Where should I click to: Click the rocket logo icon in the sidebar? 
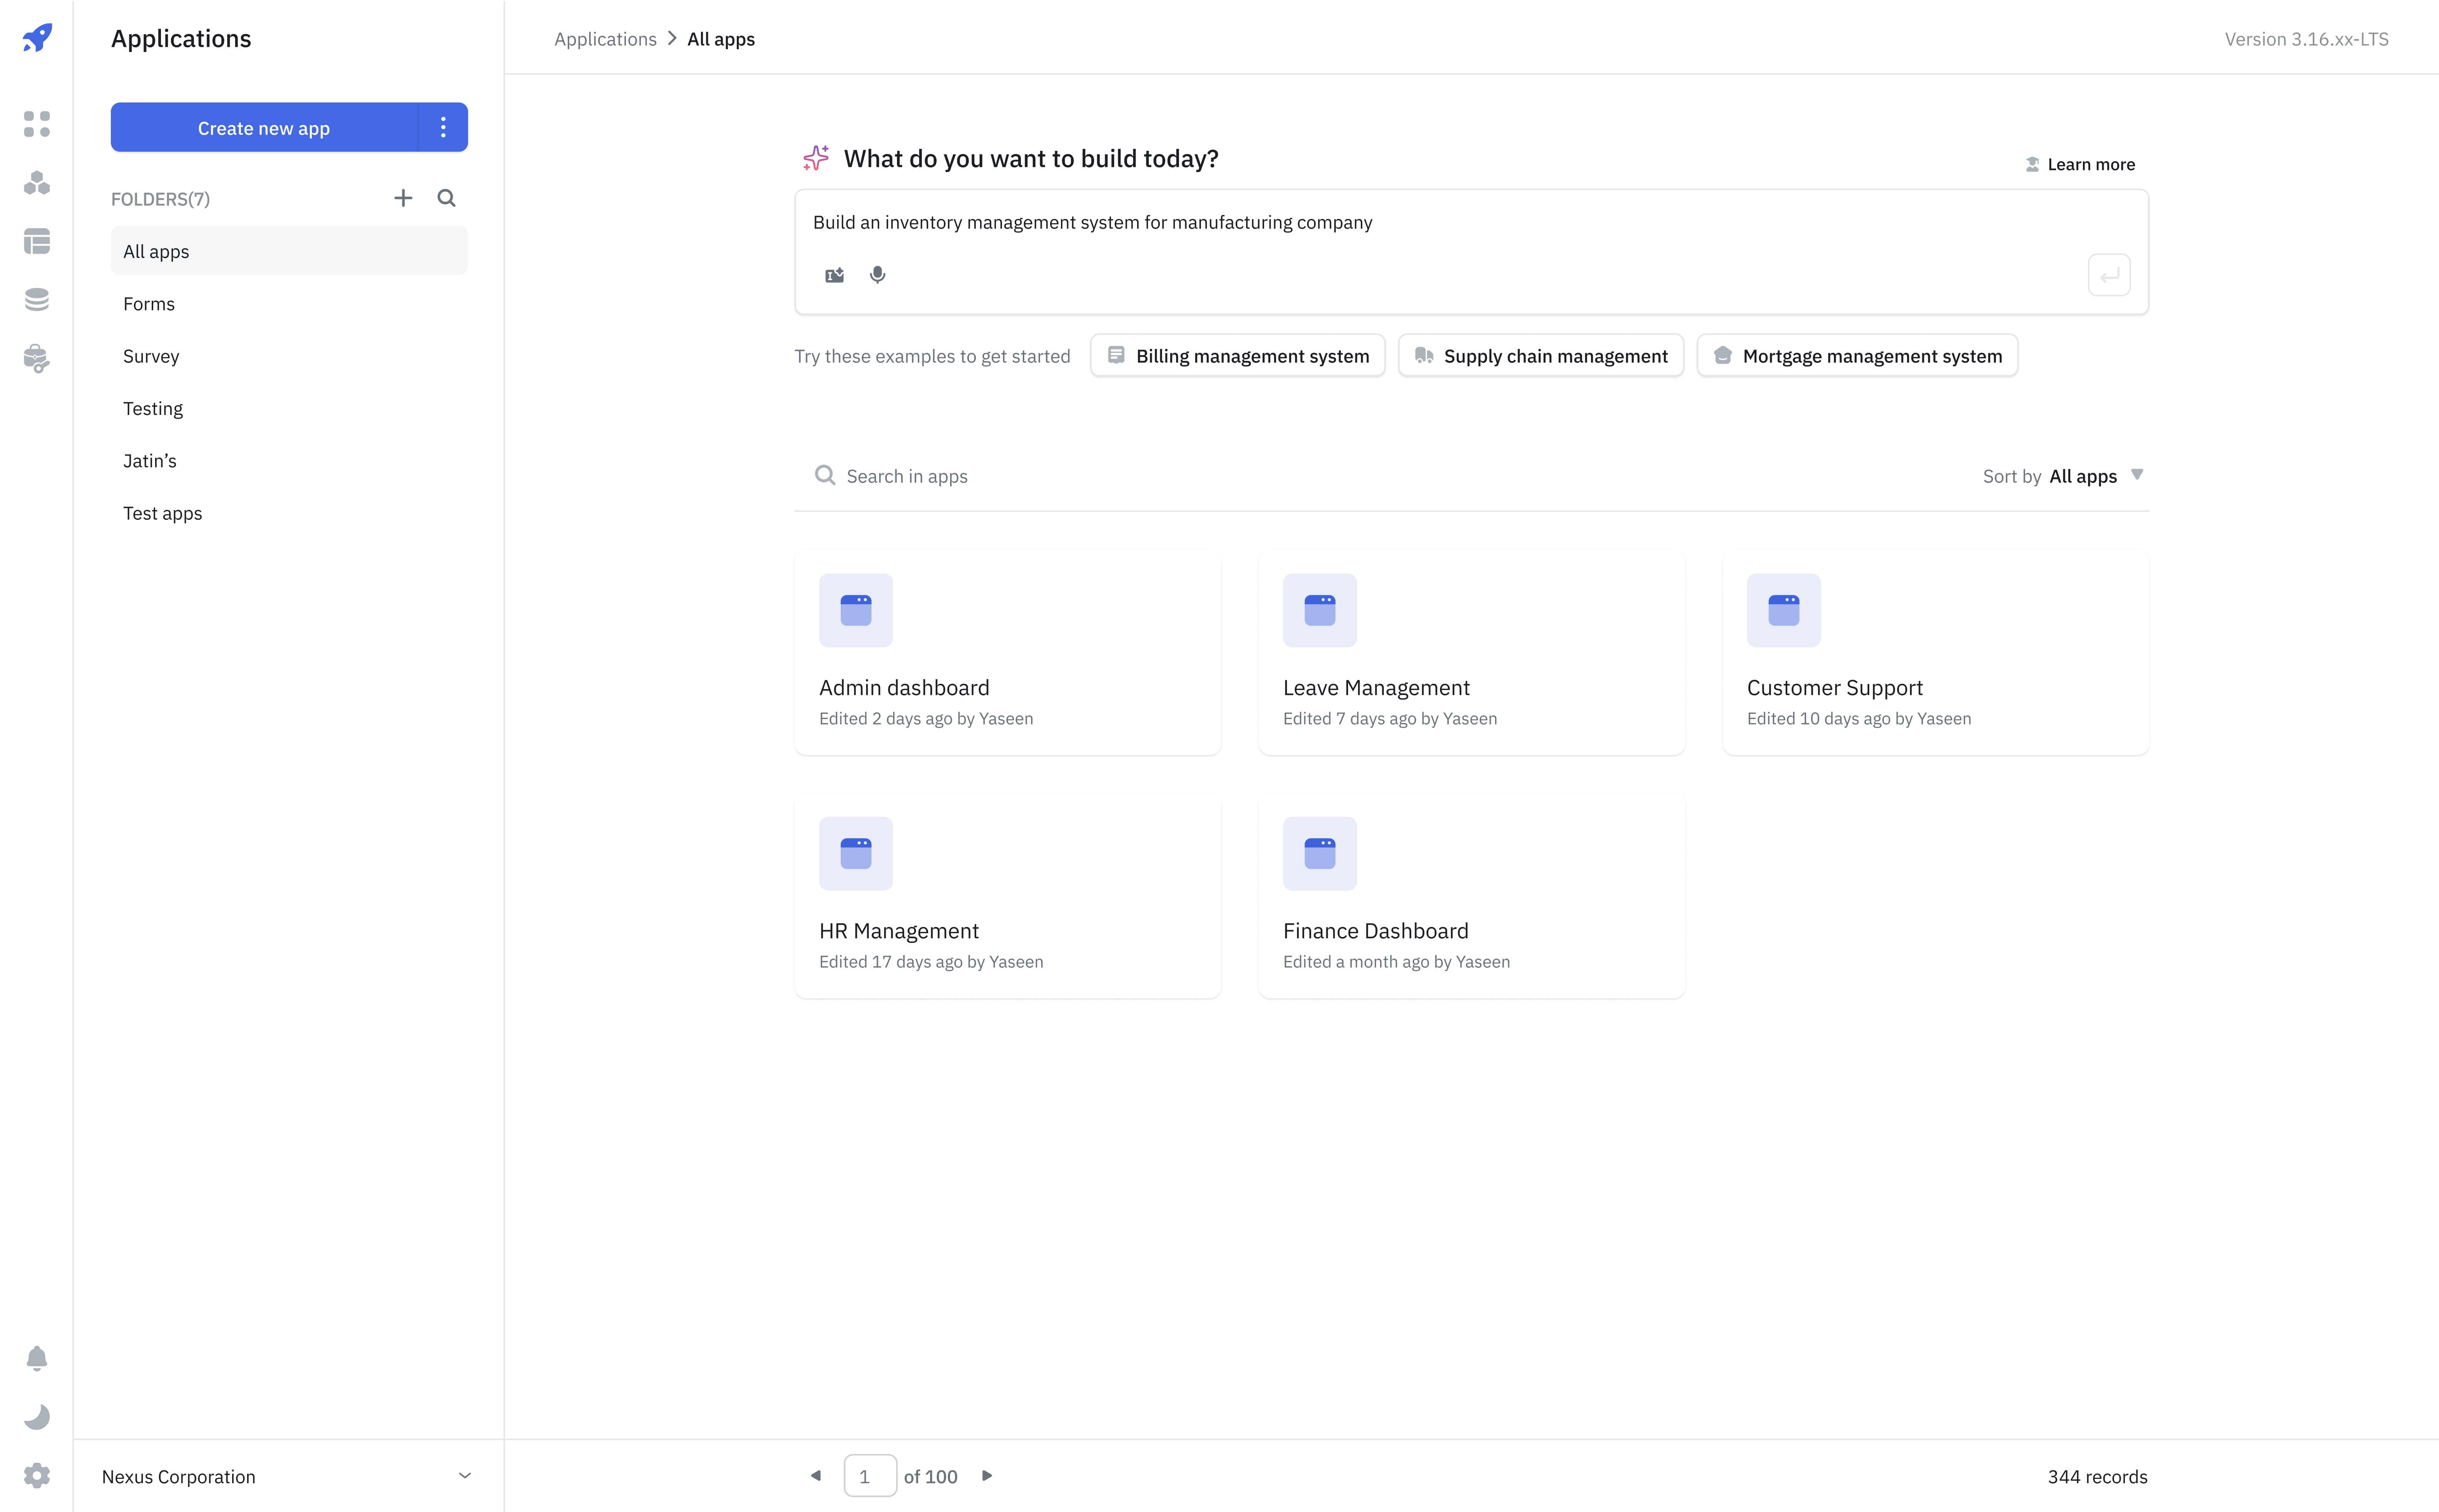click(37, 38)
